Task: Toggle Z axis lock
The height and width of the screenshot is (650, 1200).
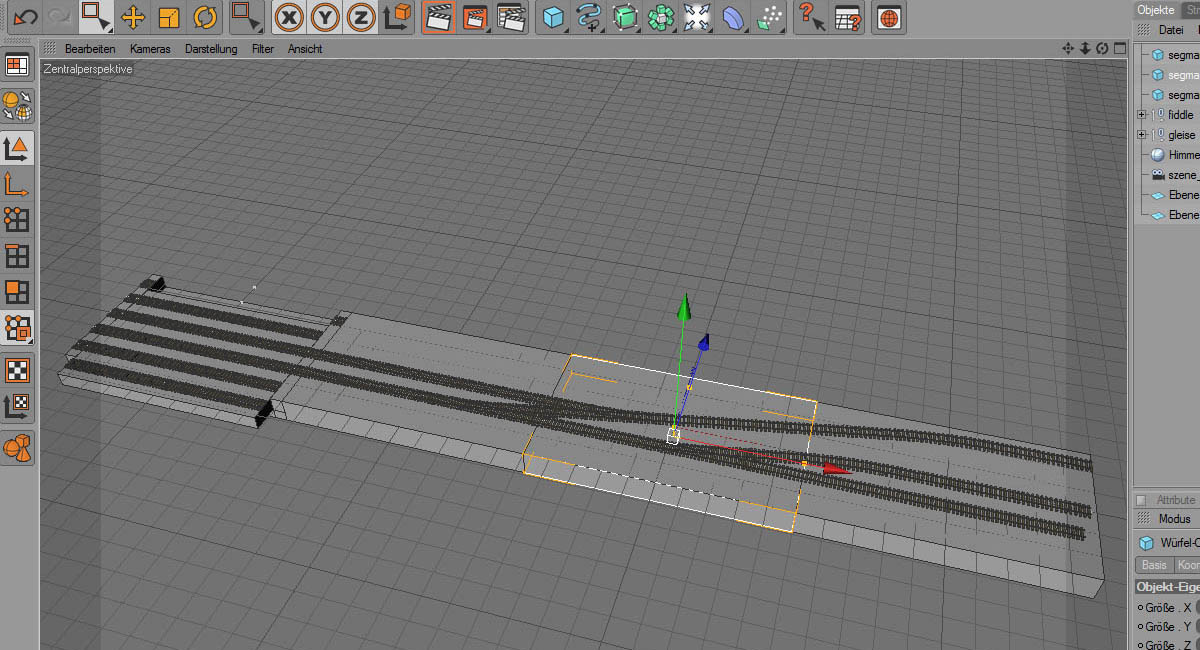Action: coord(362,17)
